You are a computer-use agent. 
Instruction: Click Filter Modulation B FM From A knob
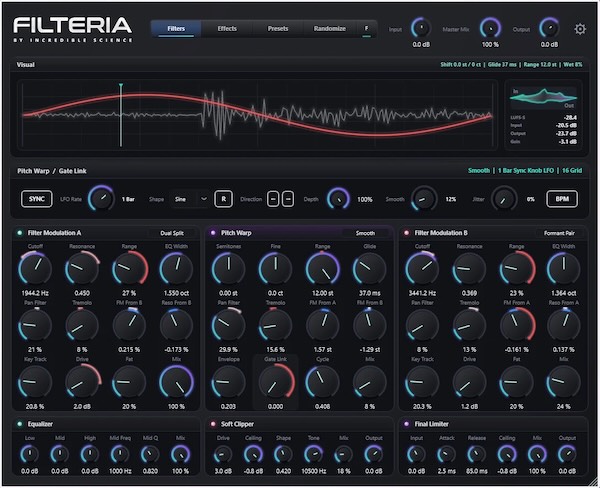point(517,325)
